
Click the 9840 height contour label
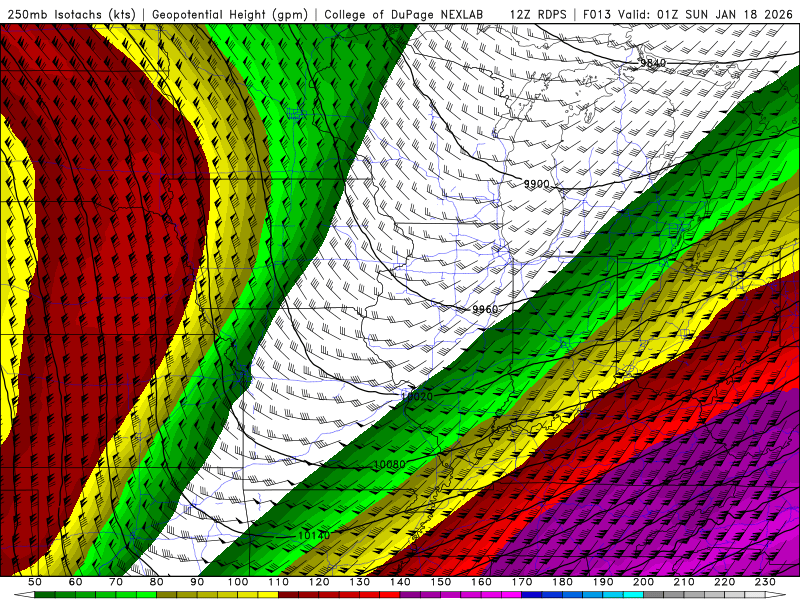[653, 63]
